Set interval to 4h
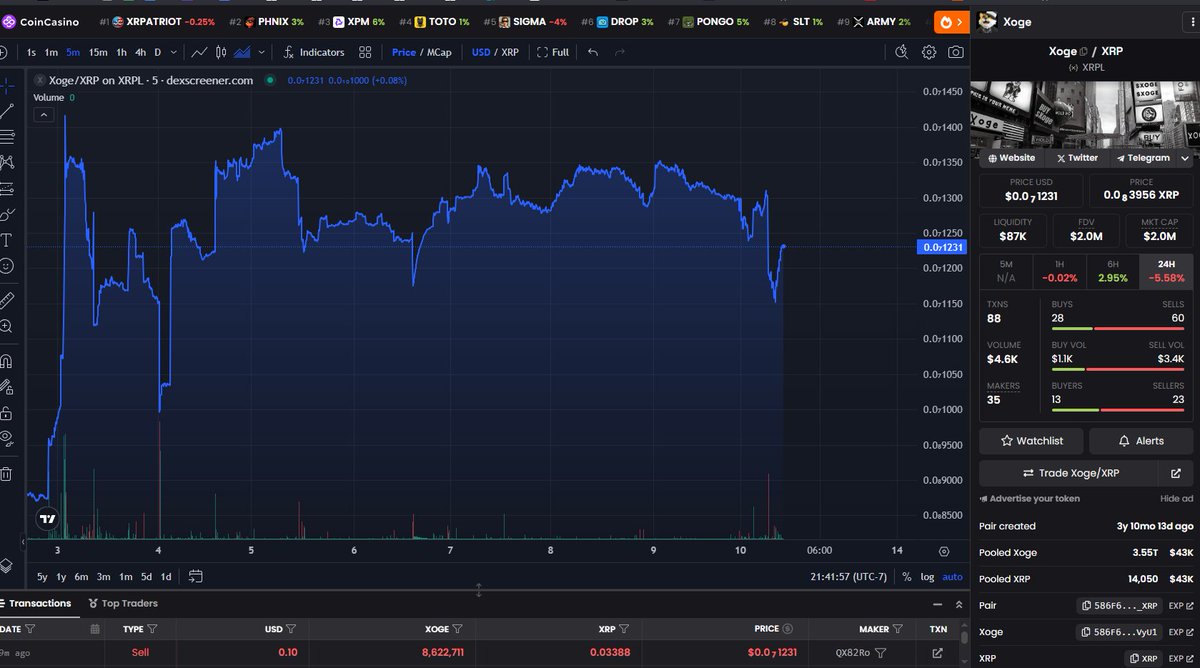This screenshot has width=1200, height=668. click(140, 52)
